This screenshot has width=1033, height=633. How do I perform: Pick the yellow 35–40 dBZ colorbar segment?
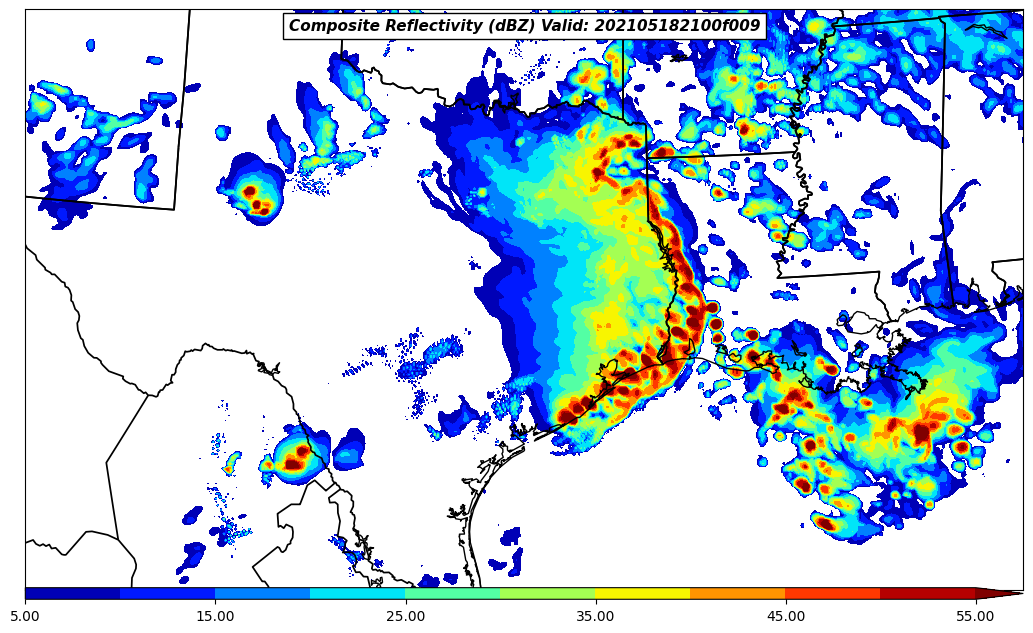[642, 593]
